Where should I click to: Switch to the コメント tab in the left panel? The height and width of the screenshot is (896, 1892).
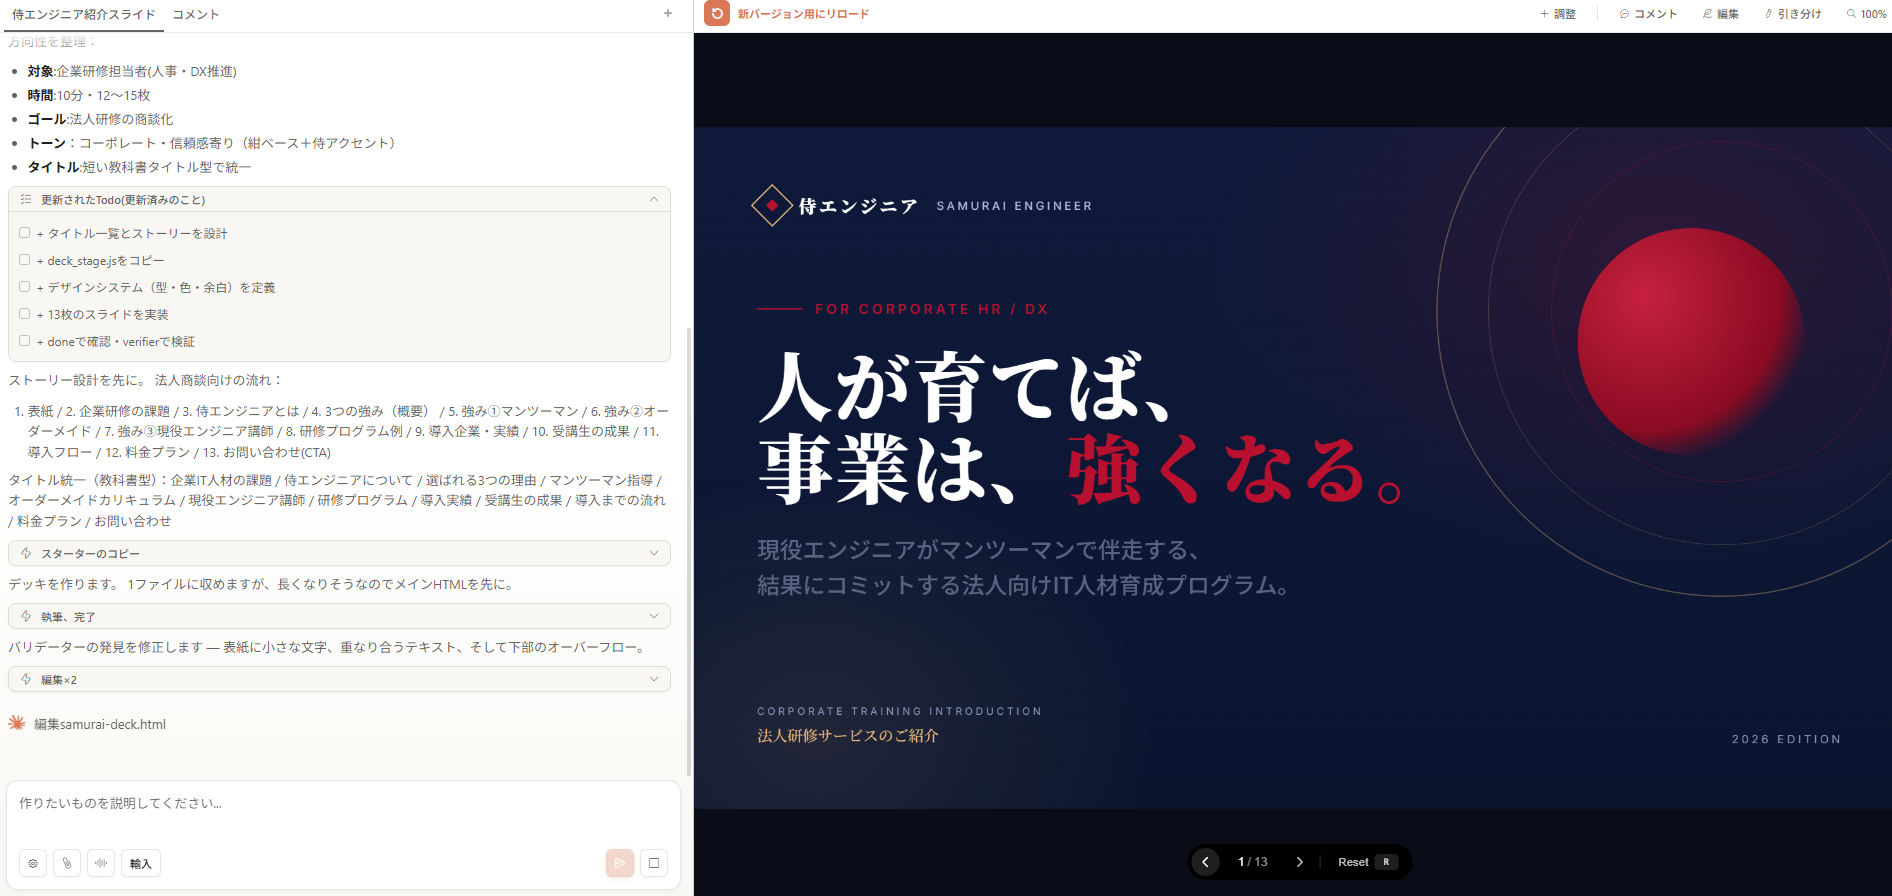[x=196, y=14]
